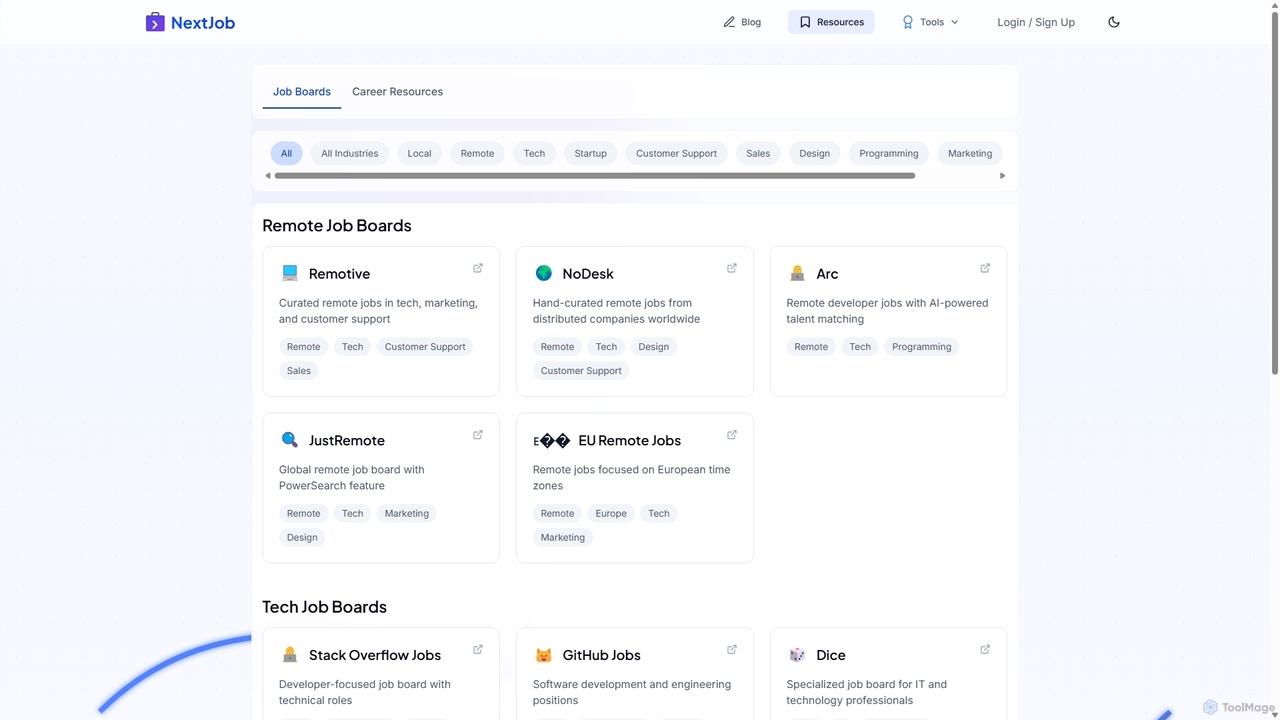Open the Arc external link icon

985,268
